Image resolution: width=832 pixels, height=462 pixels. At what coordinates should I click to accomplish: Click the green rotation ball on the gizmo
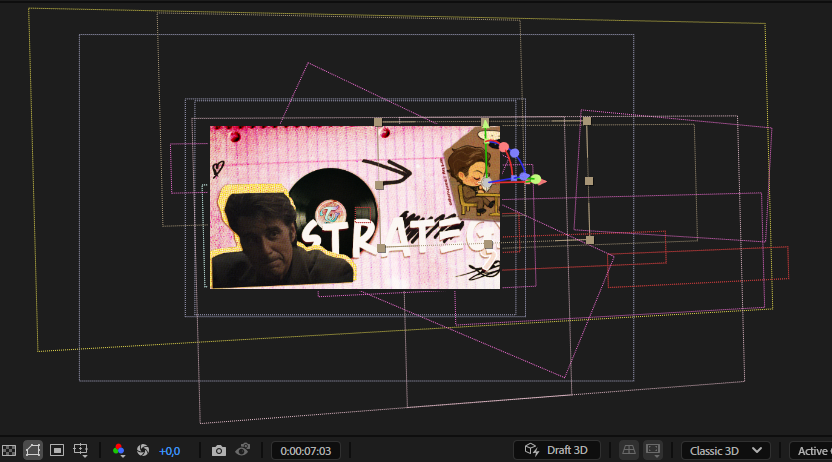click(535, 179)
